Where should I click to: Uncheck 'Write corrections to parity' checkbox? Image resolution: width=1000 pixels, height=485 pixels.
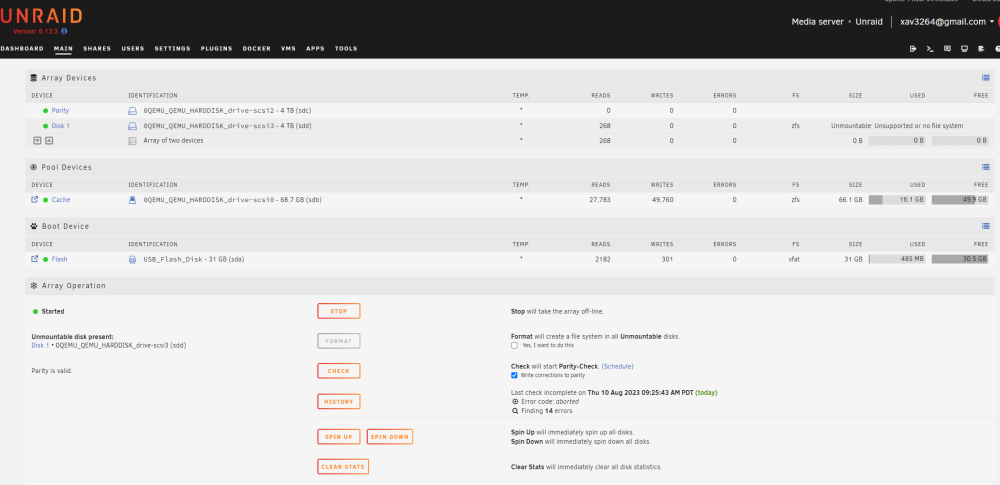tap(514, 375)
